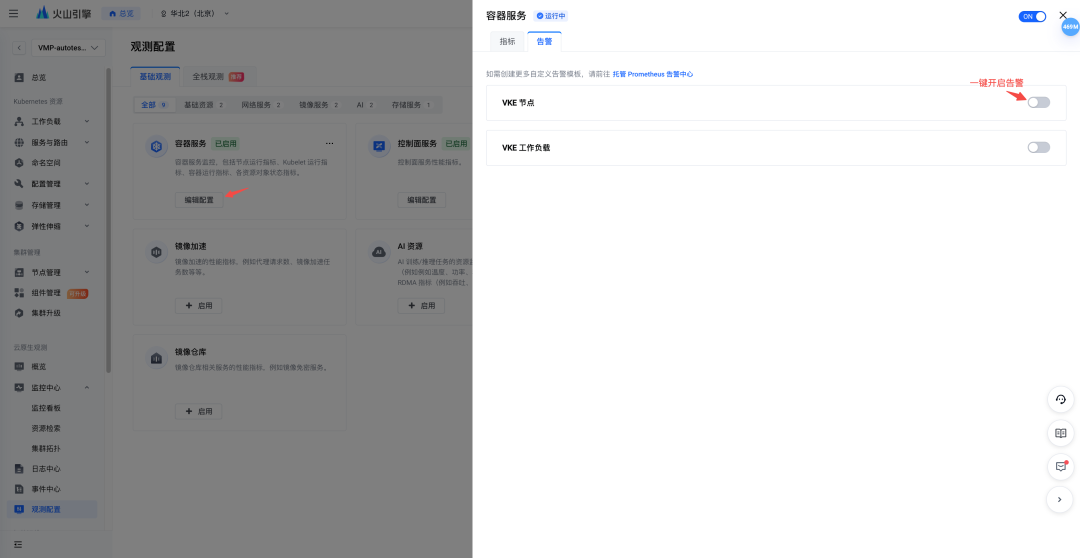Switch to 告警 tab in drawer
1080x558 pixels.
click(544, 41)
